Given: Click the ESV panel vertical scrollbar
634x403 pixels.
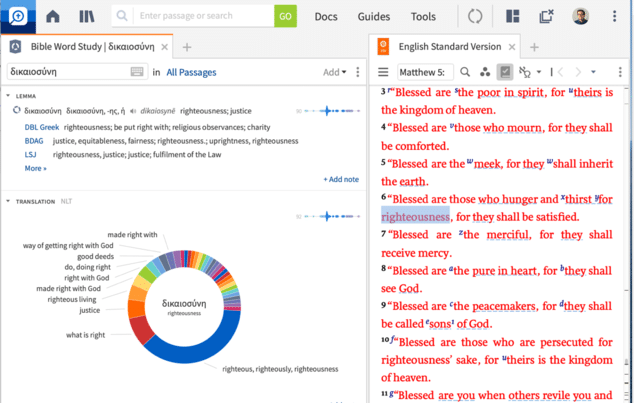Looking at the screenshot, I should click(627, 243).
